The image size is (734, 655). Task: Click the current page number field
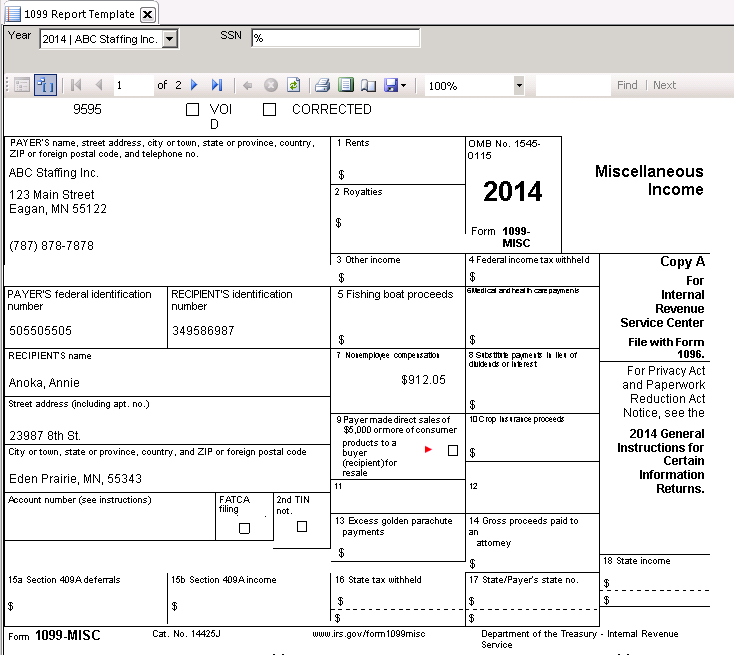click(x=133, y=85)
